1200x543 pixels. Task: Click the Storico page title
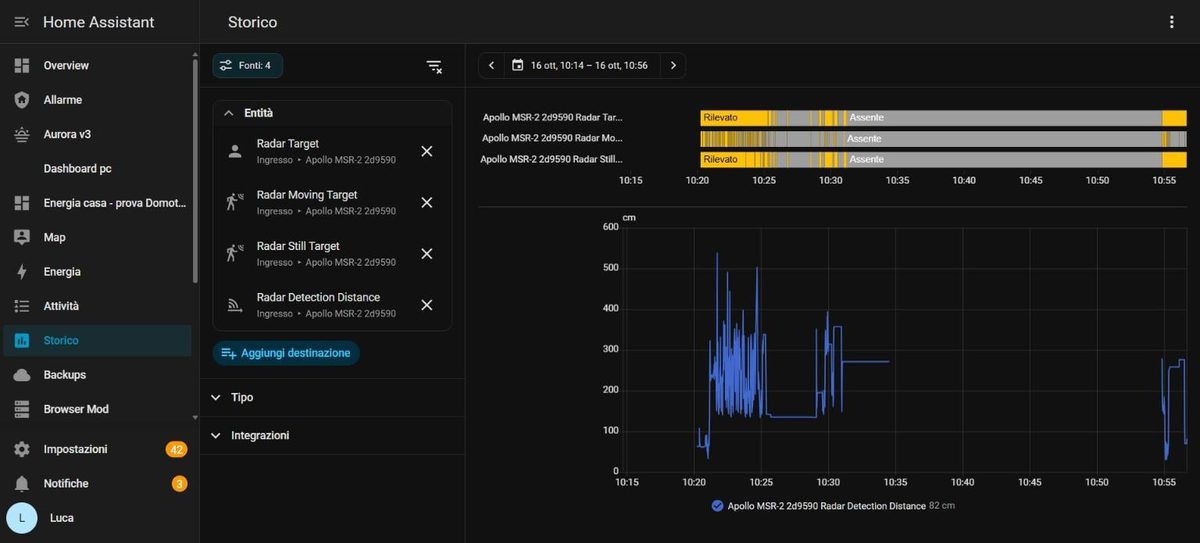pos(252,22)
